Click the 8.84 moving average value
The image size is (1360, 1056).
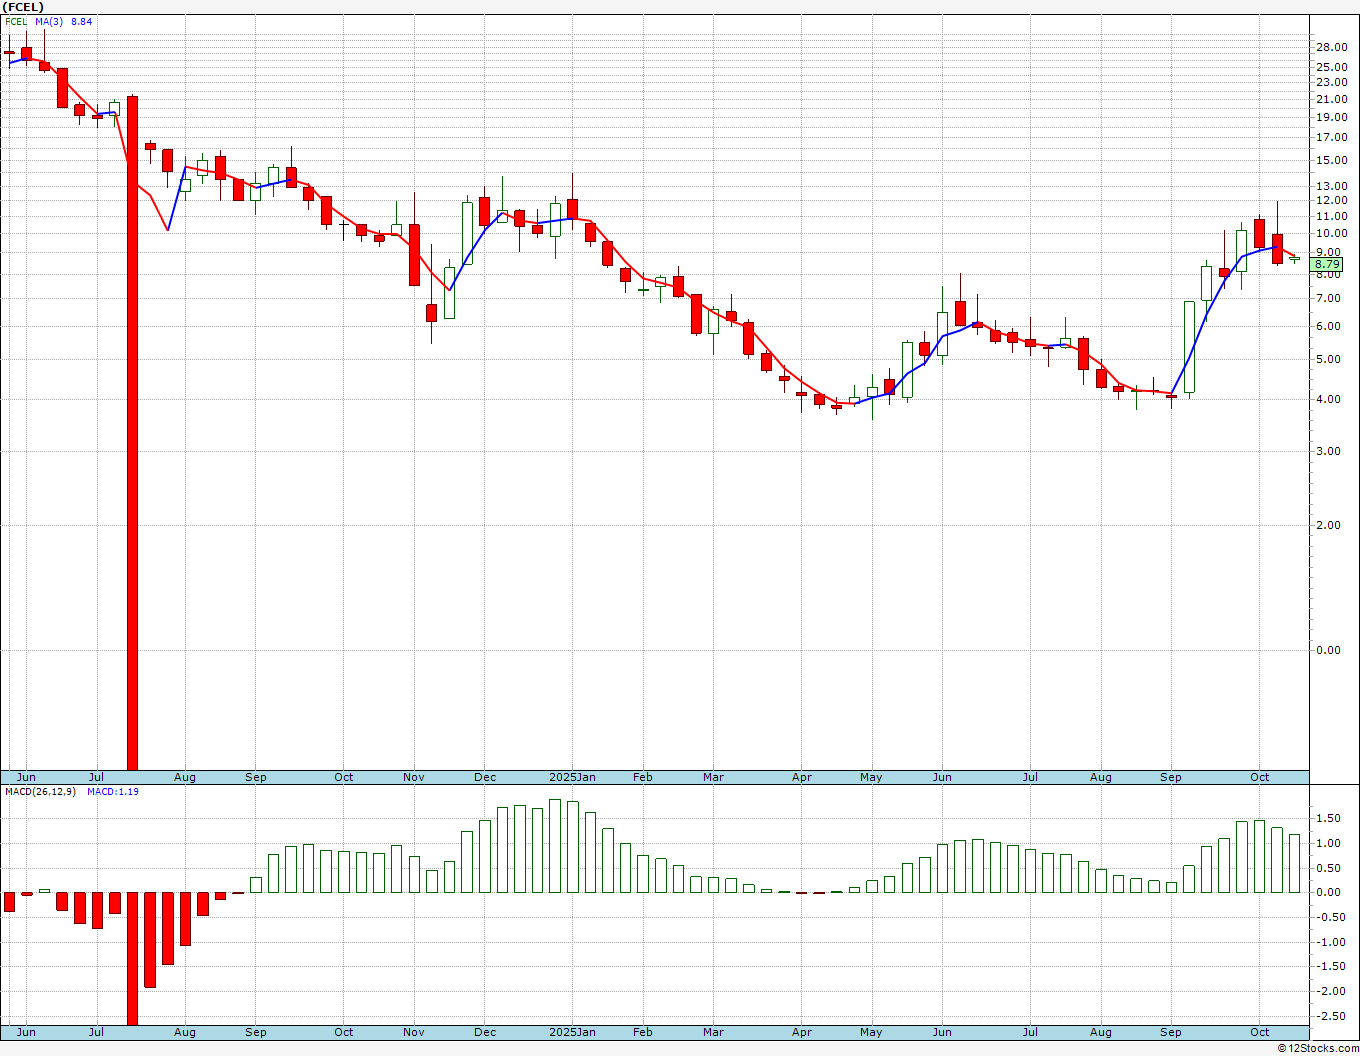(82, 21)
